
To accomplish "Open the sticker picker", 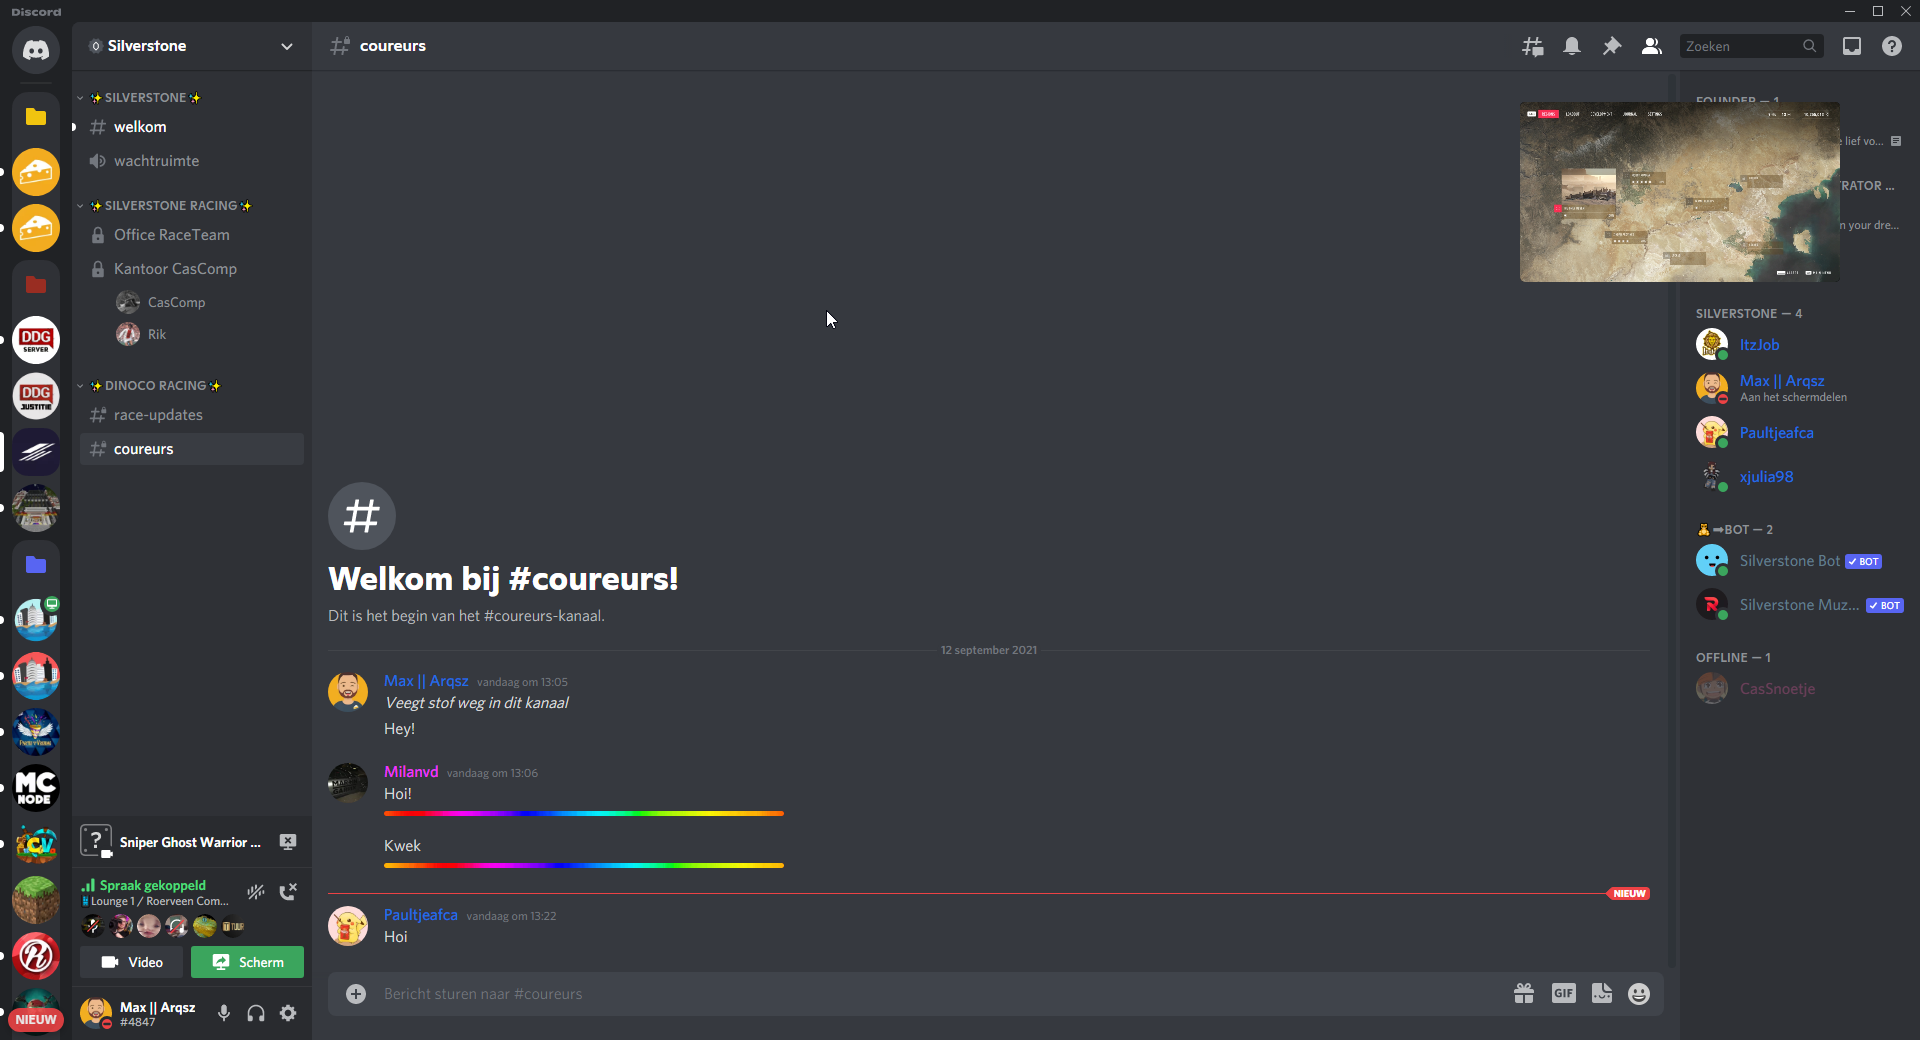I will [1601, 993].
